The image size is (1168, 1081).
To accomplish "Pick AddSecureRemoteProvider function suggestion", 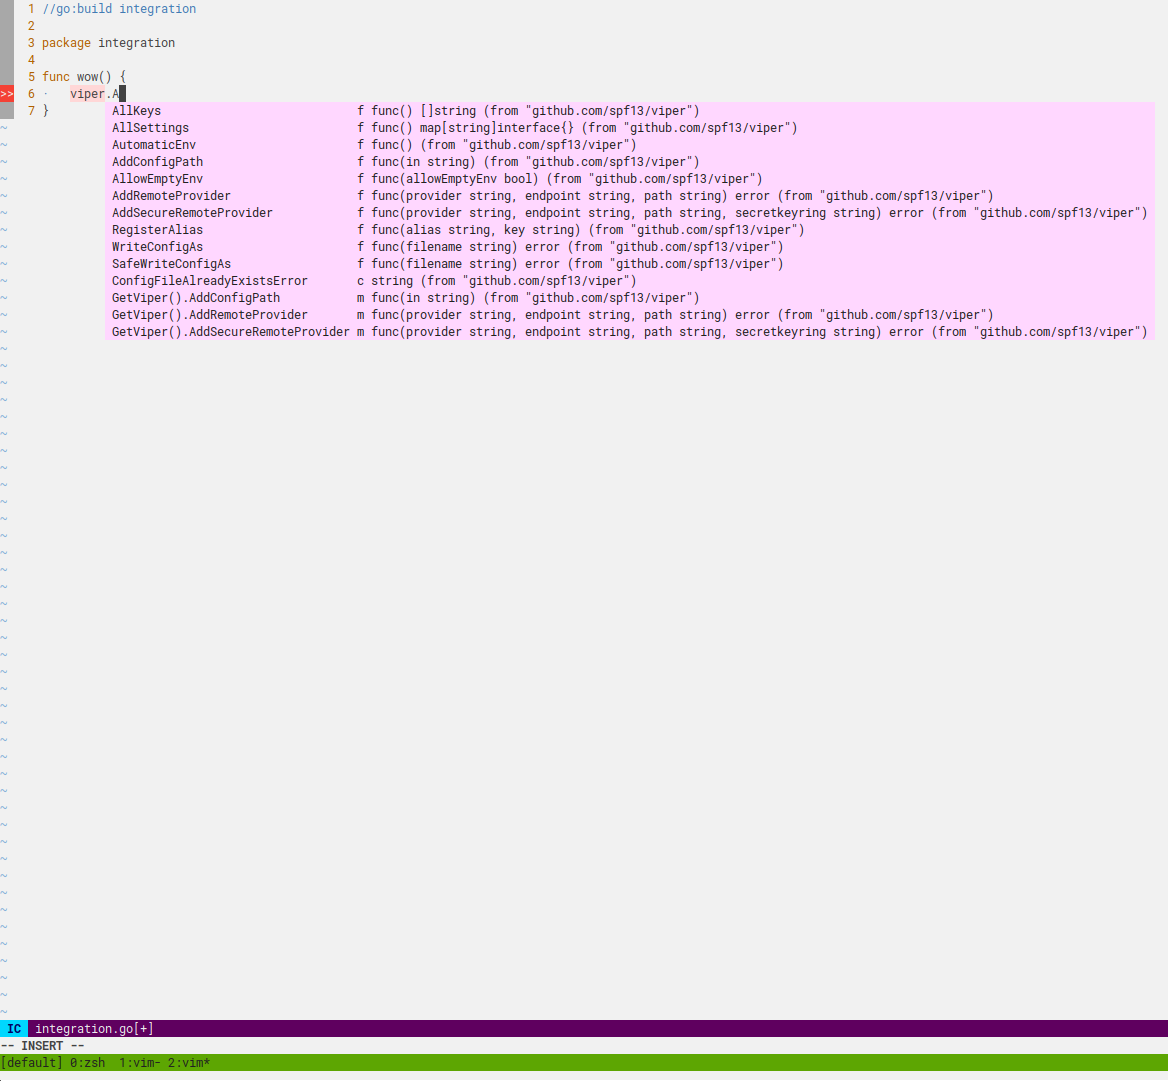I will [x=629, y=213].
